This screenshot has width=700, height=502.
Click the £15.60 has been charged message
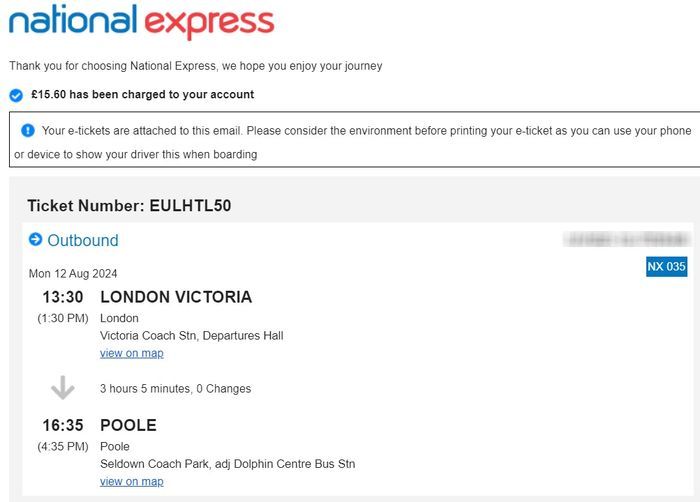[142, 95]
